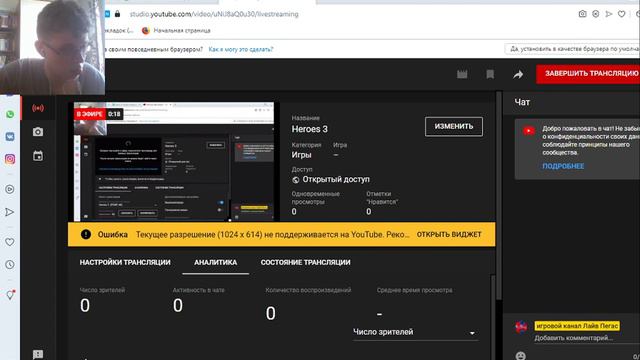640x360 pixels.
Task: Click the Завершить трансляцию button
Action: pyautogui.click(x=588, y=73)
